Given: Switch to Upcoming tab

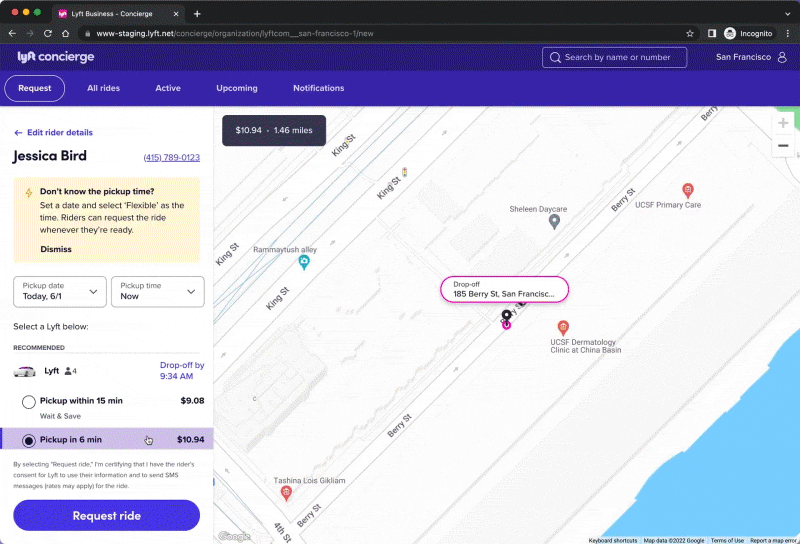Looking at the screenshot, I should pyautogui.click(x=237, y=88).
